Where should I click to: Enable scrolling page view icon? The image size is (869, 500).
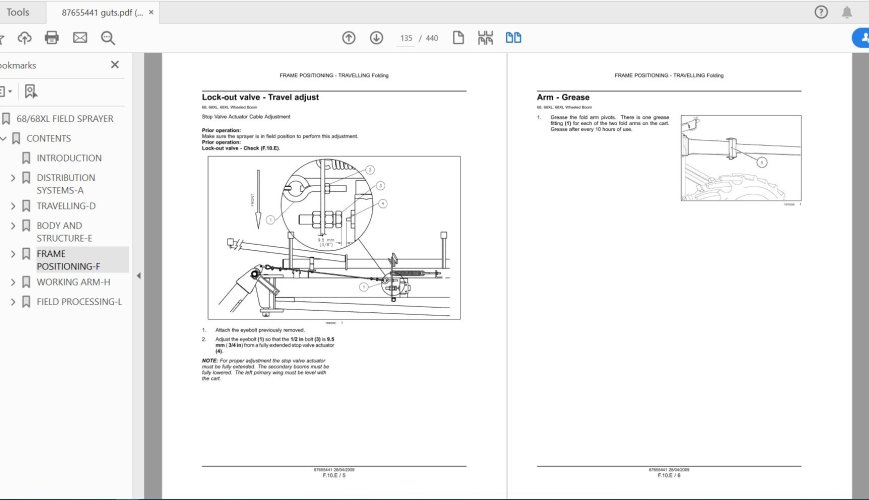point(485,38)
